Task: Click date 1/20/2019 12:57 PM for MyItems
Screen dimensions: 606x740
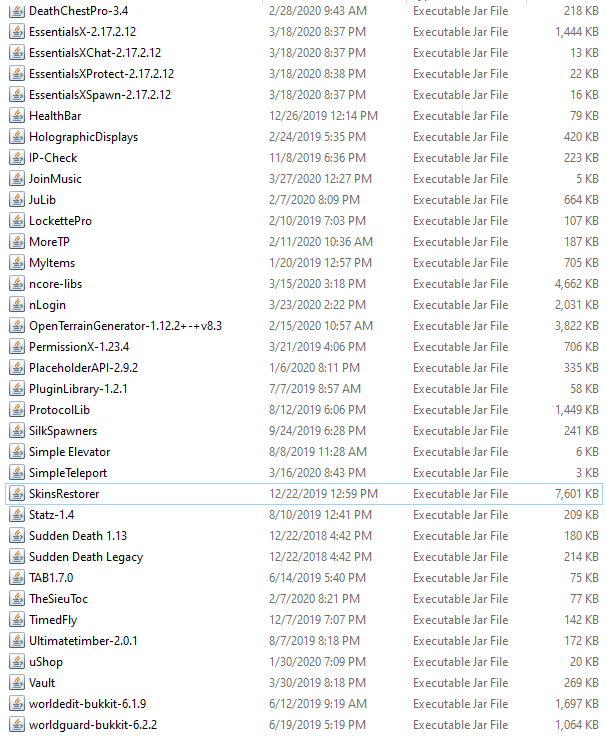Action: pos(320,263)
